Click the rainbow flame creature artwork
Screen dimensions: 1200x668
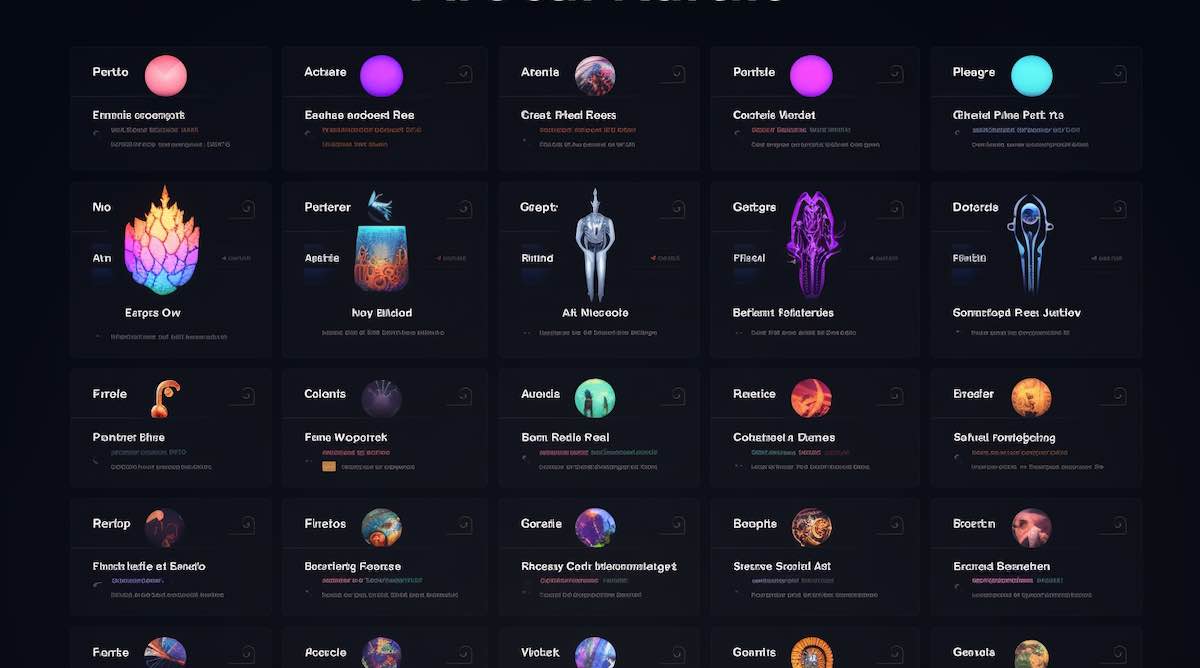pyautogui.click(x=161, y=241)
